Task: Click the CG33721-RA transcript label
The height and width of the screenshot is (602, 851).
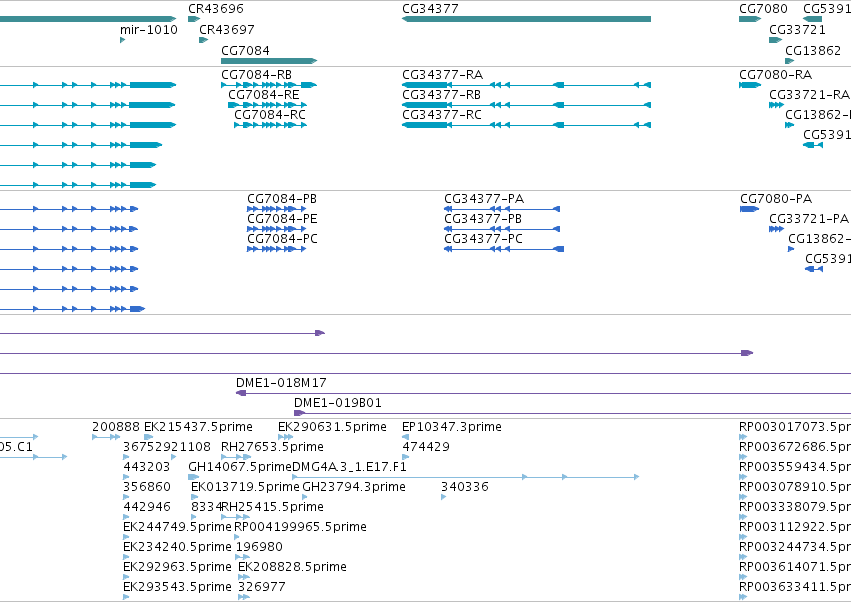Action: [809, 95]
